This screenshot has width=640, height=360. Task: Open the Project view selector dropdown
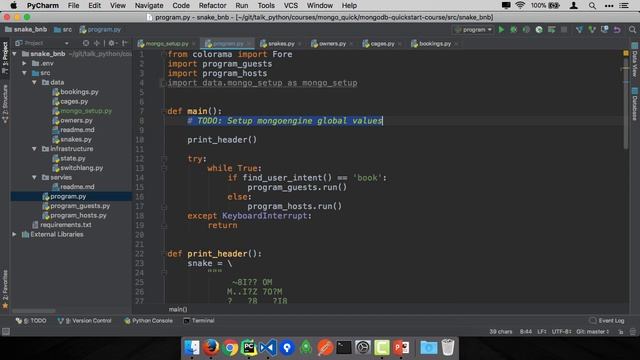(42, 43)
